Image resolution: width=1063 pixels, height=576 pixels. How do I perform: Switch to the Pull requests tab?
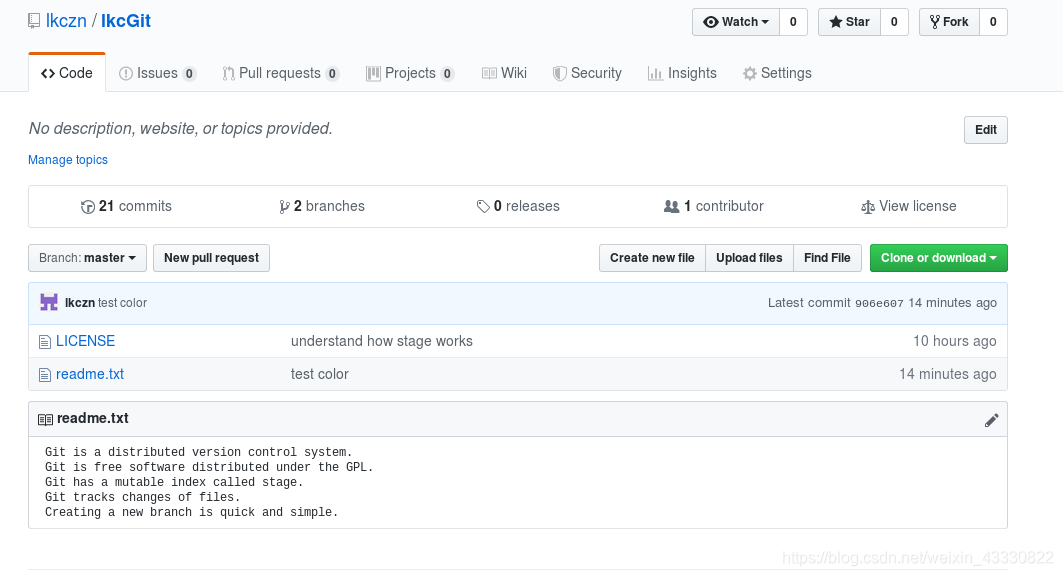[281, 73]
